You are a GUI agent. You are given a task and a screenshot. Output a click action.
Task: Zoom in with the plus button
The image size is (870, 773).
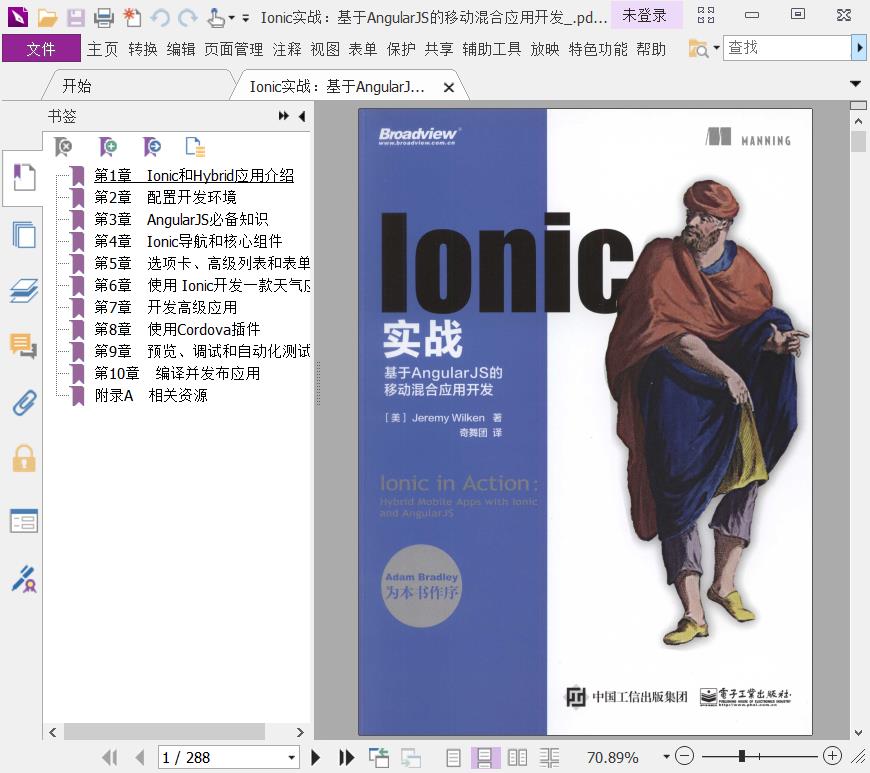coord(832,756)
